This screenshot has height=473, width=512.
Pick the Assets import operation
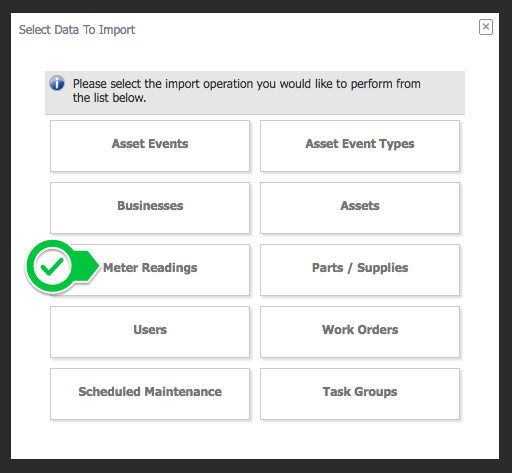pyautogui.click(x=360, y=208)
